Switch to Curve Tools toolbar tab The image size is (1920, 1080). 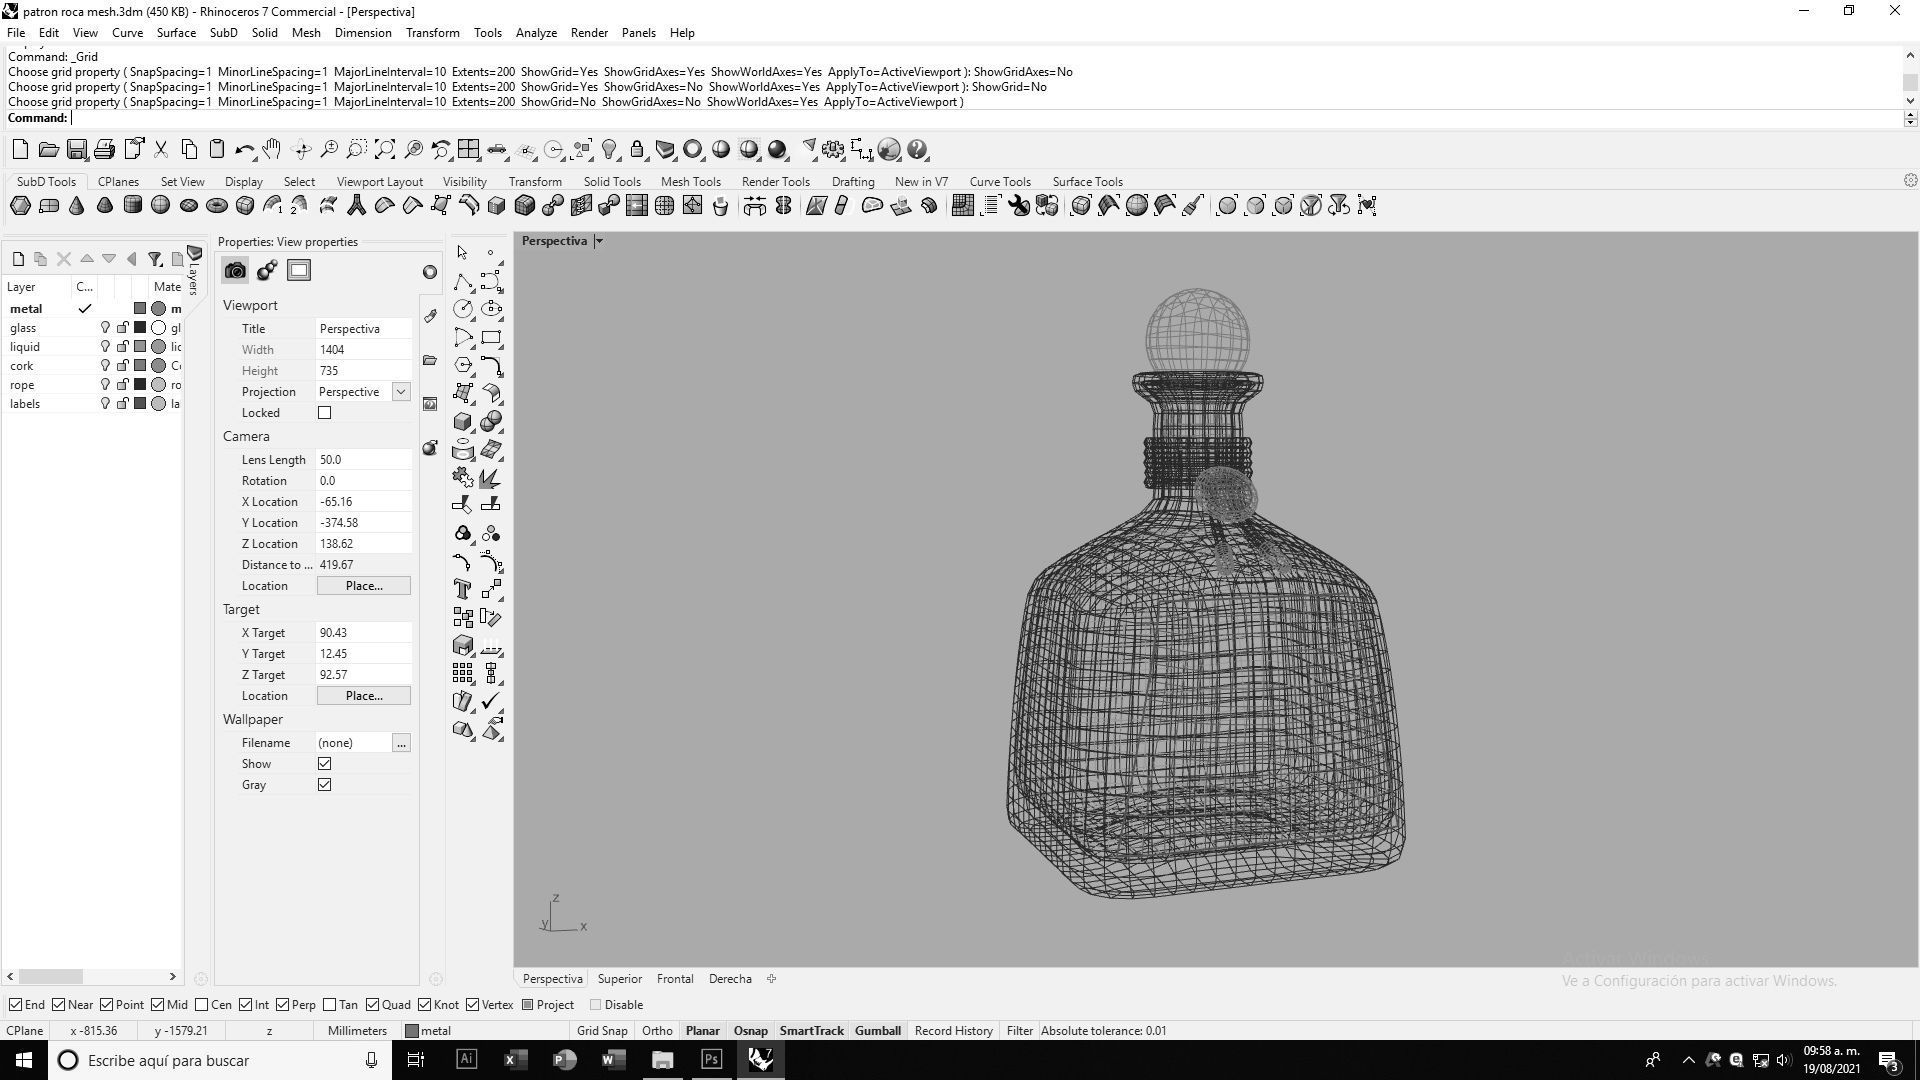tap(1000, 182)
